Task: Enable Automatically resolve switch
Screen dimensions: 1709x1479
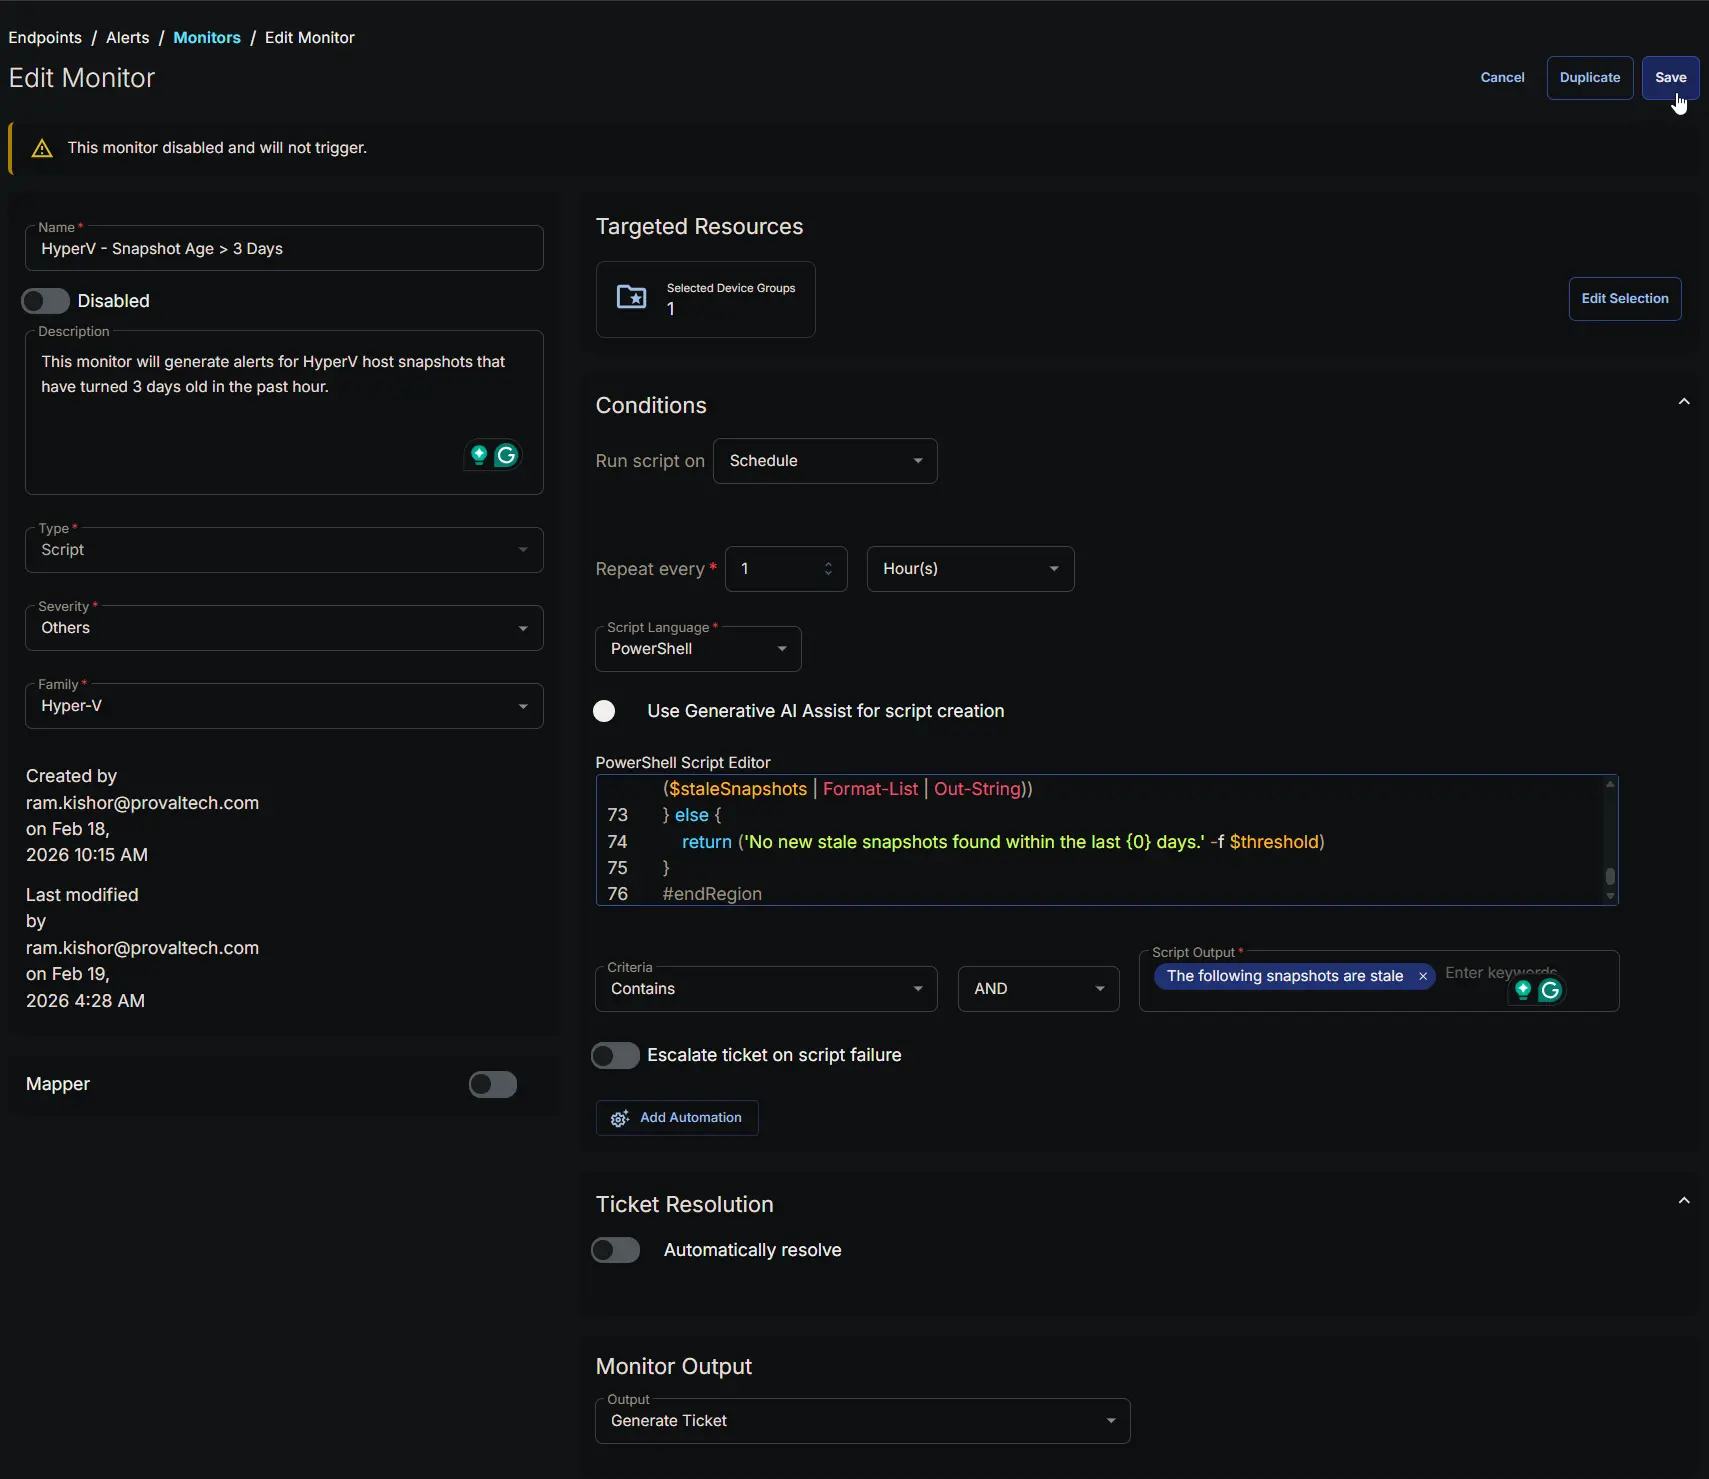Action: [x=615, y=1250]
